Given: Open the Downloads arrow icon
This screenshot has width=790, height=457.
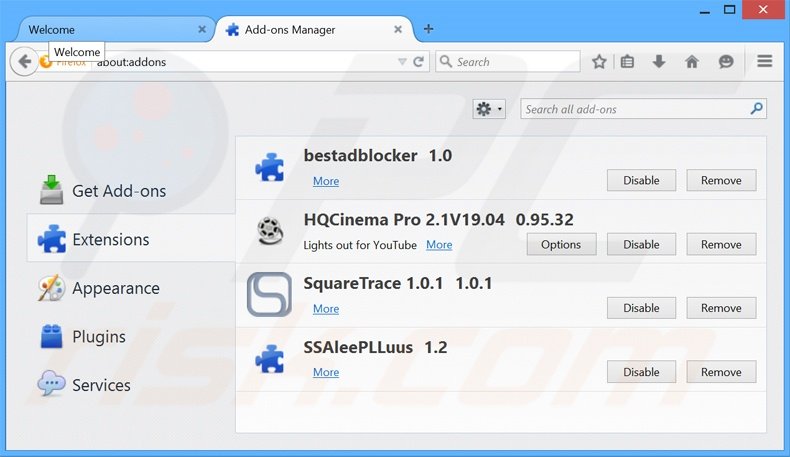Looking at the screenshot, I should click(659, 61).
